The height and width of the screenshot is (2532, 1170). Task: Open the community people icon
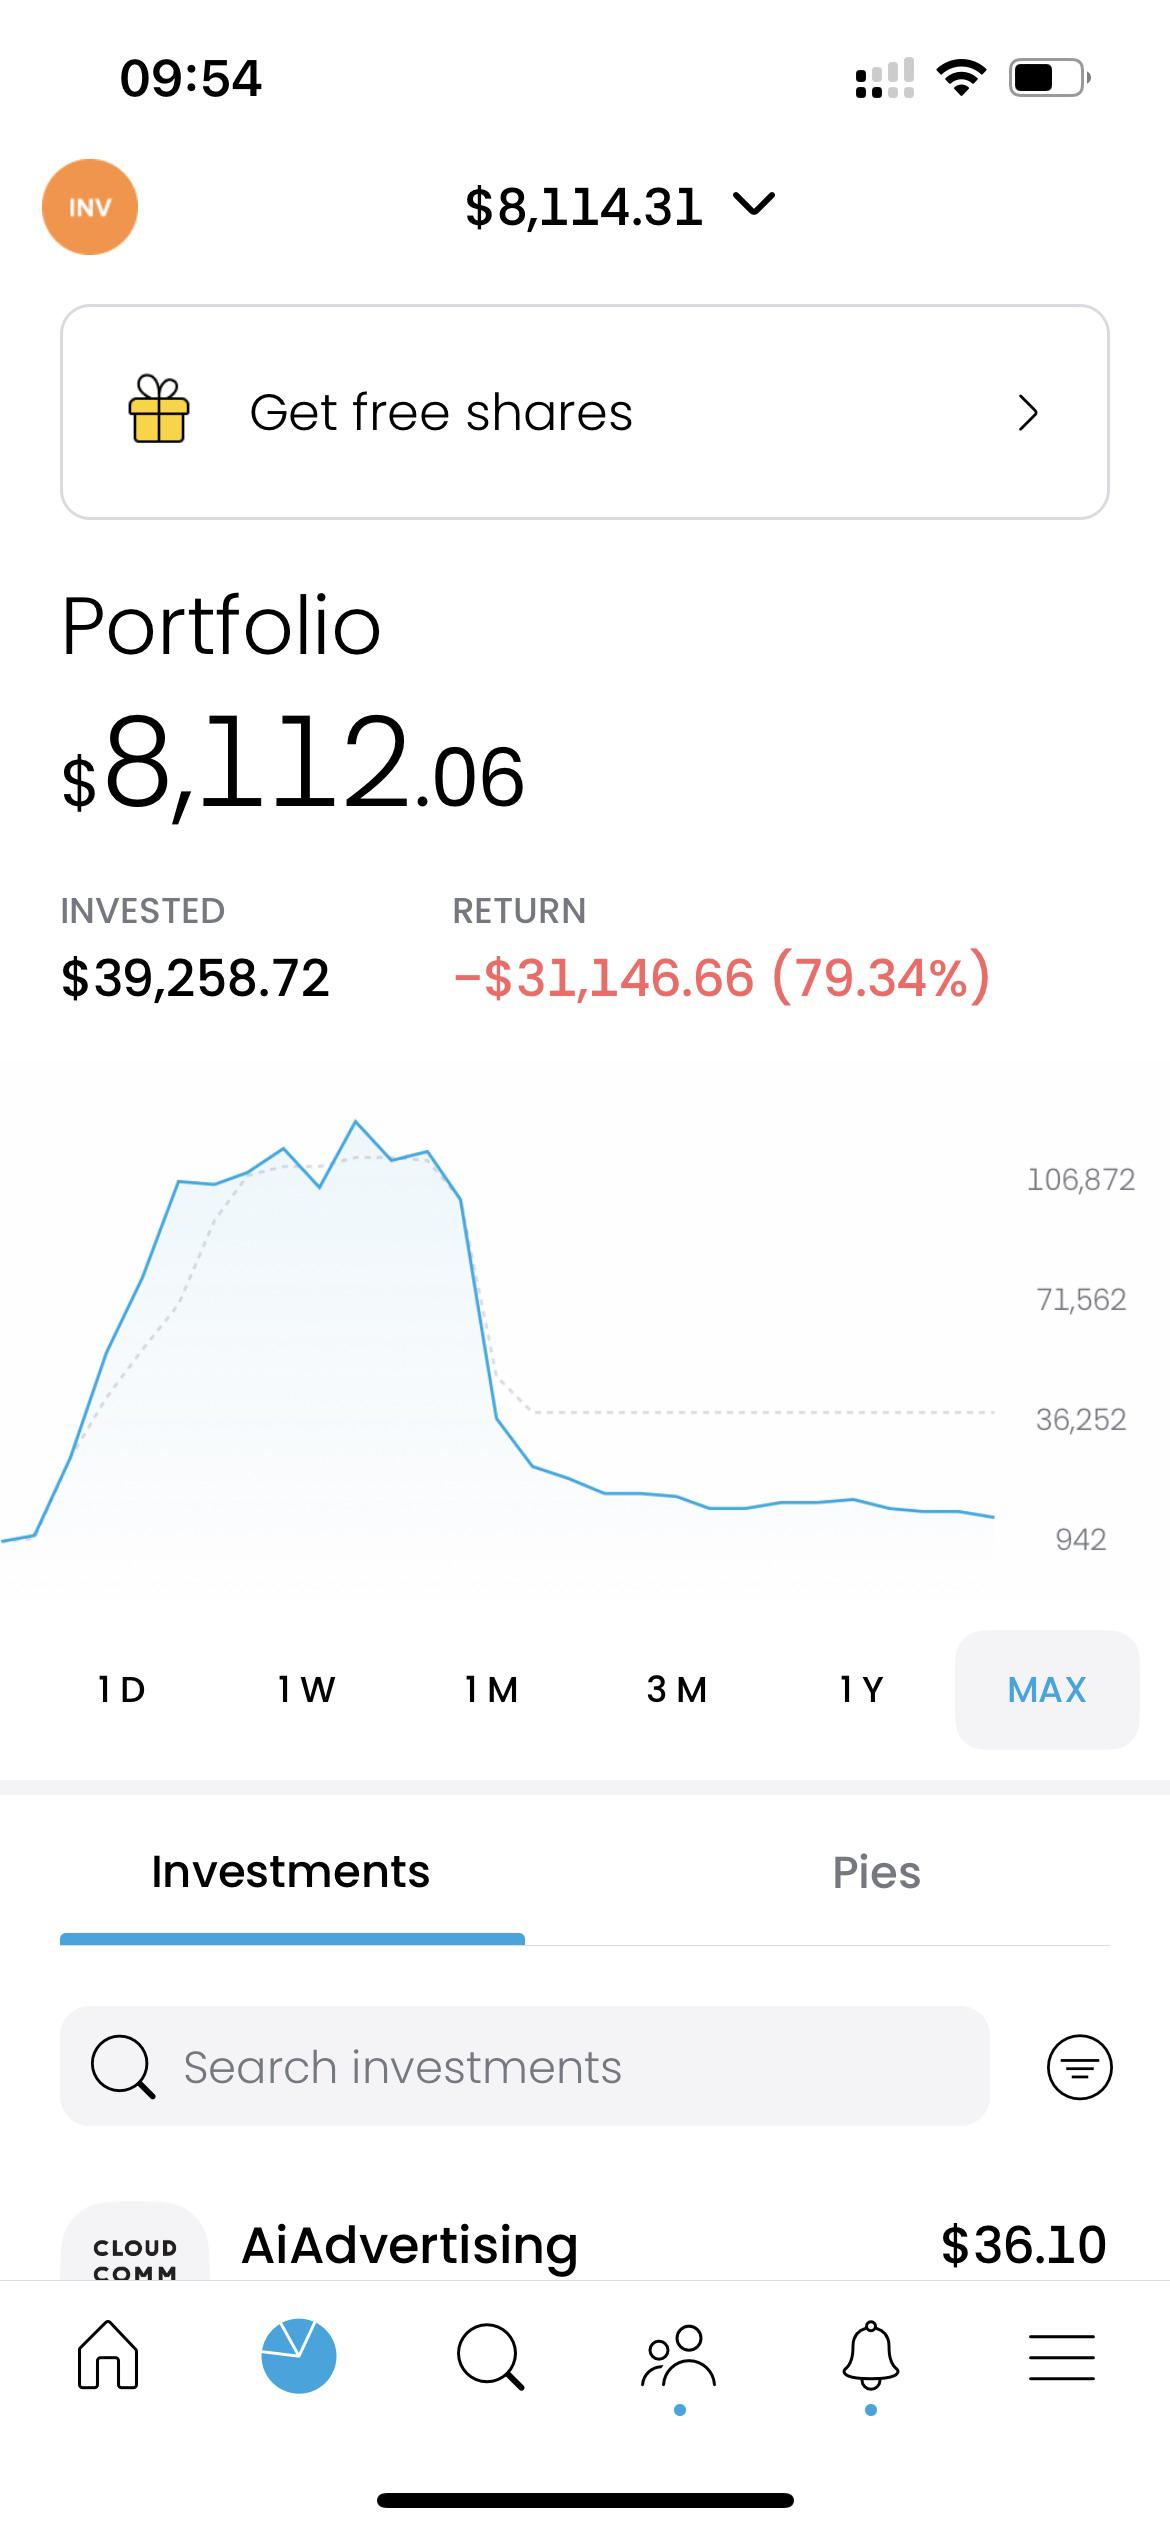(x=679, y=2358)
